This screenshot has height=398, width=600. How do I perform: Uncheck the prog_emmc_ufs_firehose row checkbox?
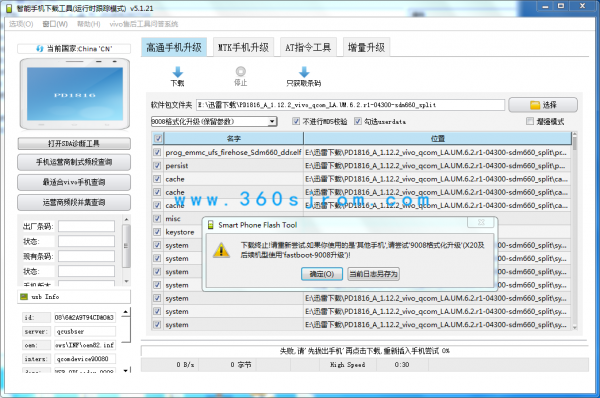(x=157, y=152)
